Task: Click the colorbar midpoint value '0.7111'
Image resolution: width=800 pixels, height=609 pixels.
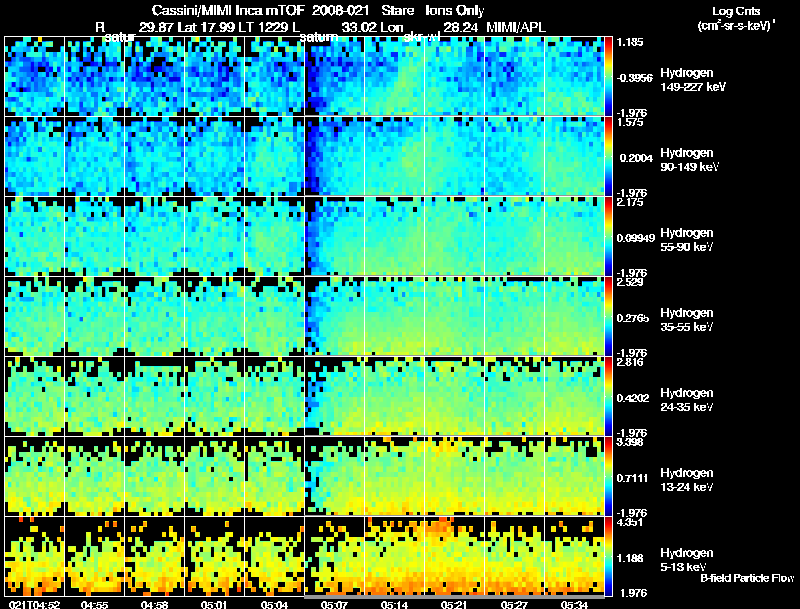Action: coord(633,478)
